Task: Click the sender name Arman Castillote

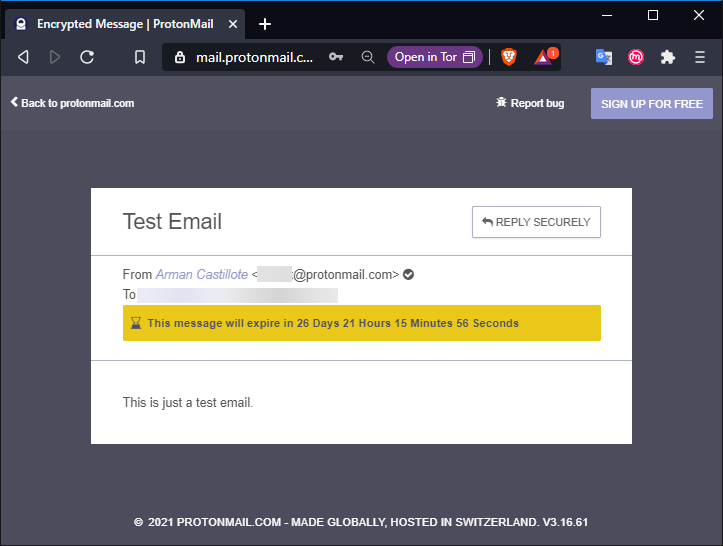Action: pyautogui.click(x=201, y=274)
